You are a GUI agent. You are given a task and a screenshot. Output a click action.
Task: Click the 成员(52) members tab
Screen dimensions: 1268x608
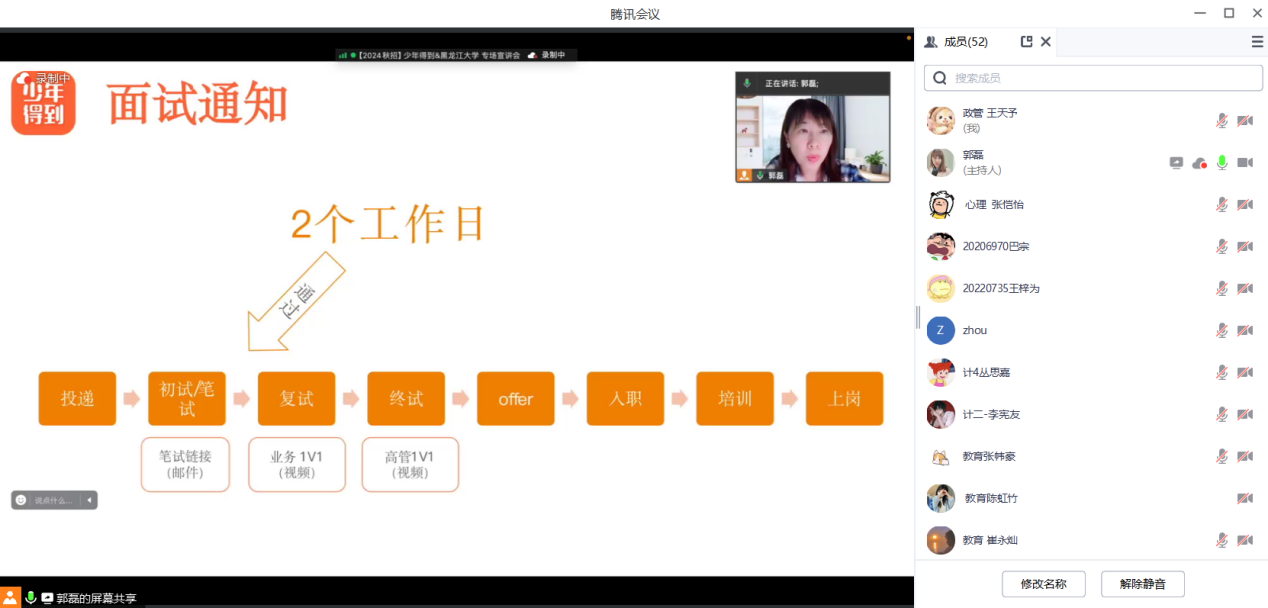(x=957, y=42)
